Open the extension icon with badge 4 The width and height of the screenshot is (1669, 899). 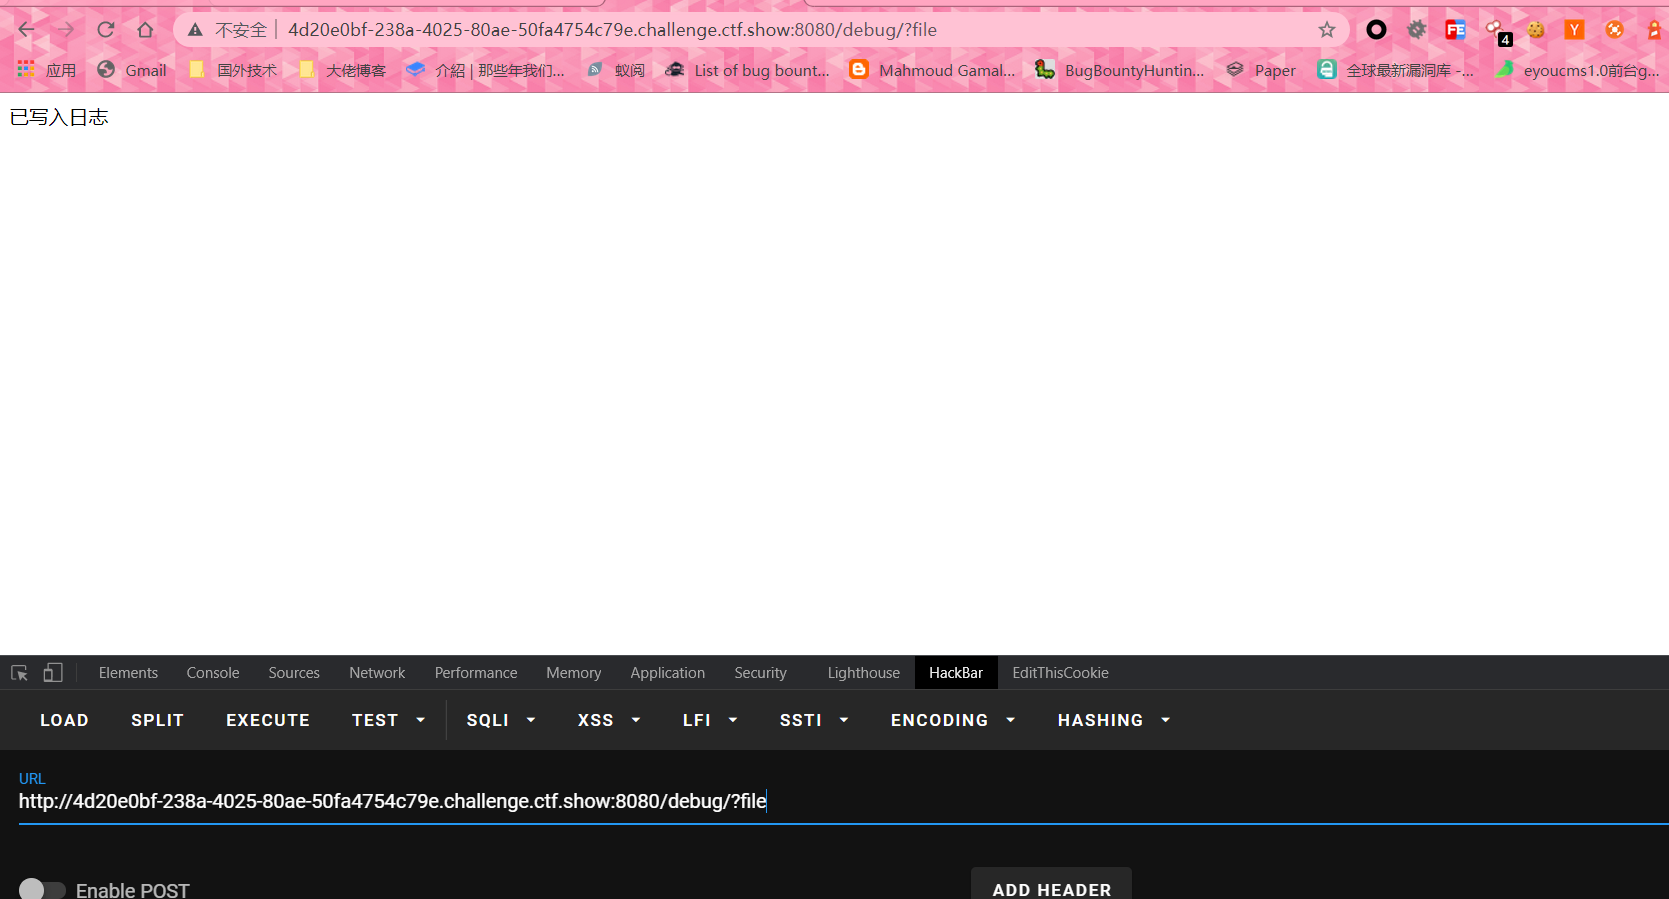tap(1497, 31)
